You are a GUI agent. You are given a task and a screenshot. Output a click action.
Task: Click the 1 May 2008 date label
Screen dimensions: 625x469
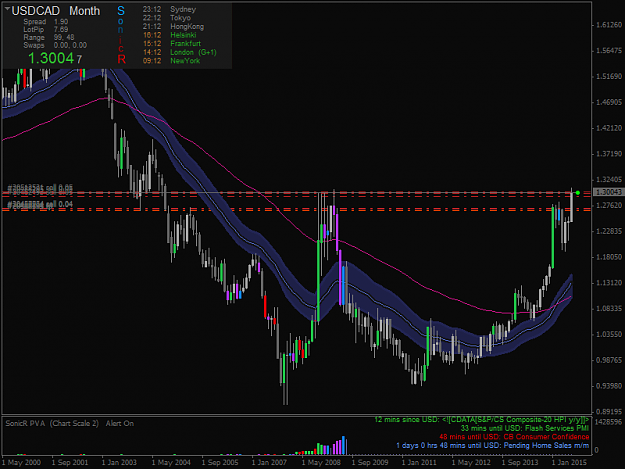pyautogui.click(x=321, y=463)
